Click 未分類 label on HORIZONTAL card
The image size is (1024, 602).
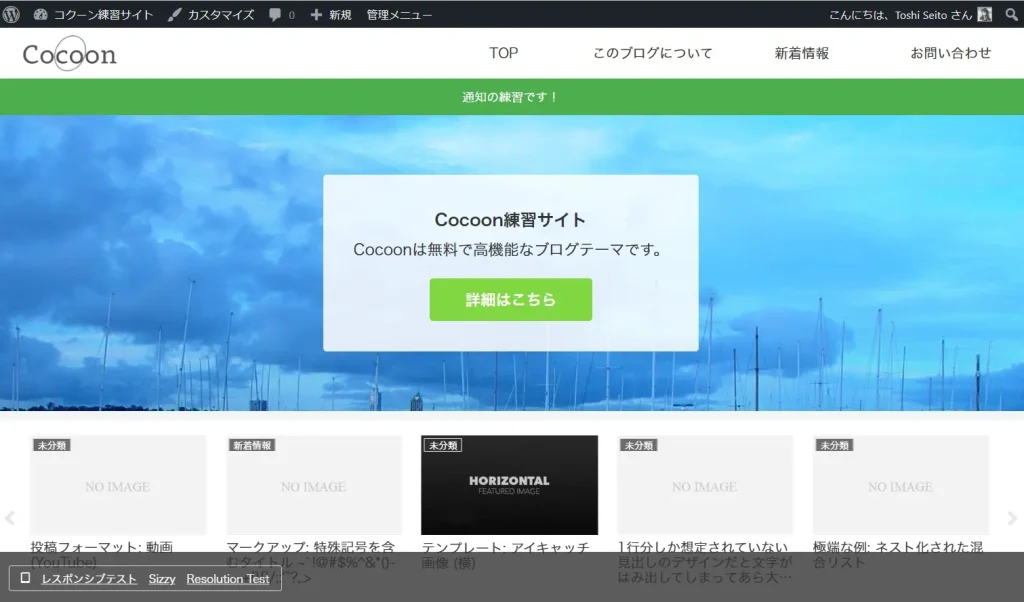click(x=443, y=445)
